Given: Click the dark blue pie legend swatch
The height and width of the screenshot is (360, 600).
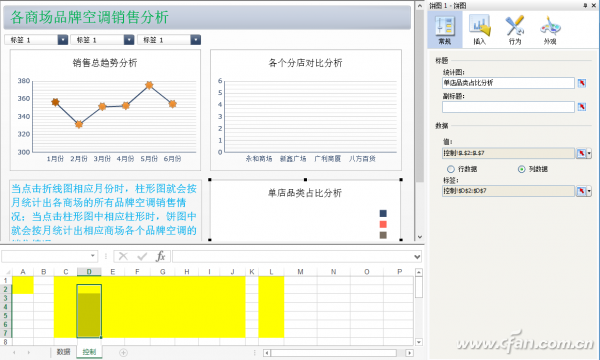Looking at the screenshot, I should [383, 213].
